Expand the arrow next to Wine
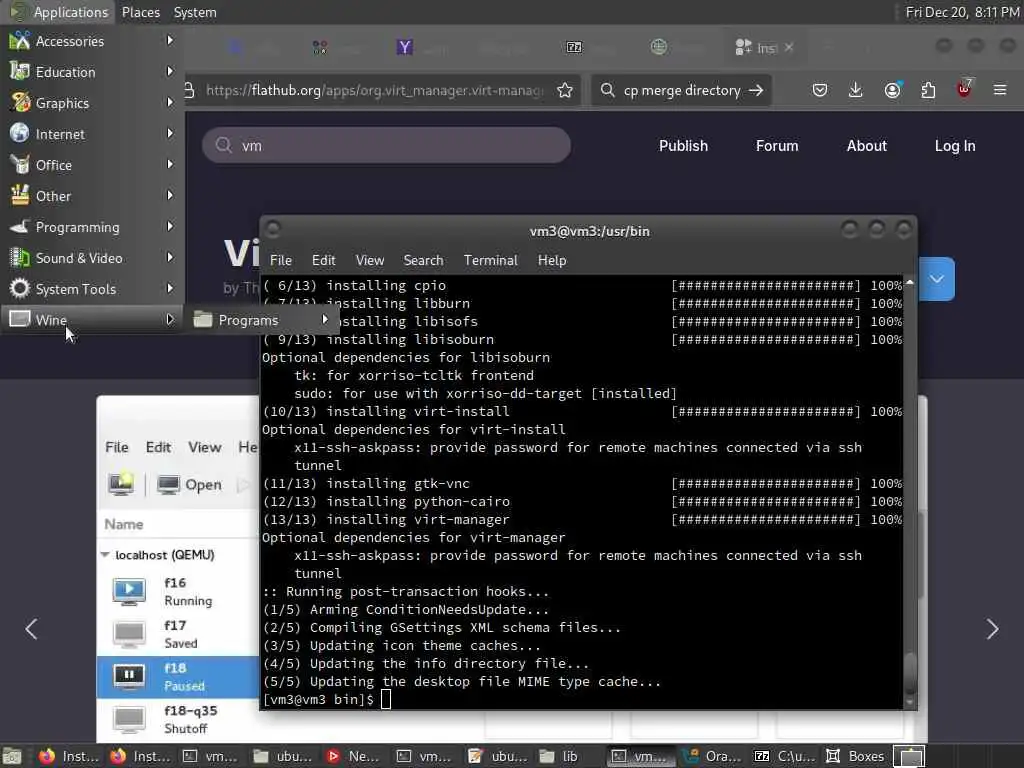Viewport: 1024px width, 768px height. point(170,319)
